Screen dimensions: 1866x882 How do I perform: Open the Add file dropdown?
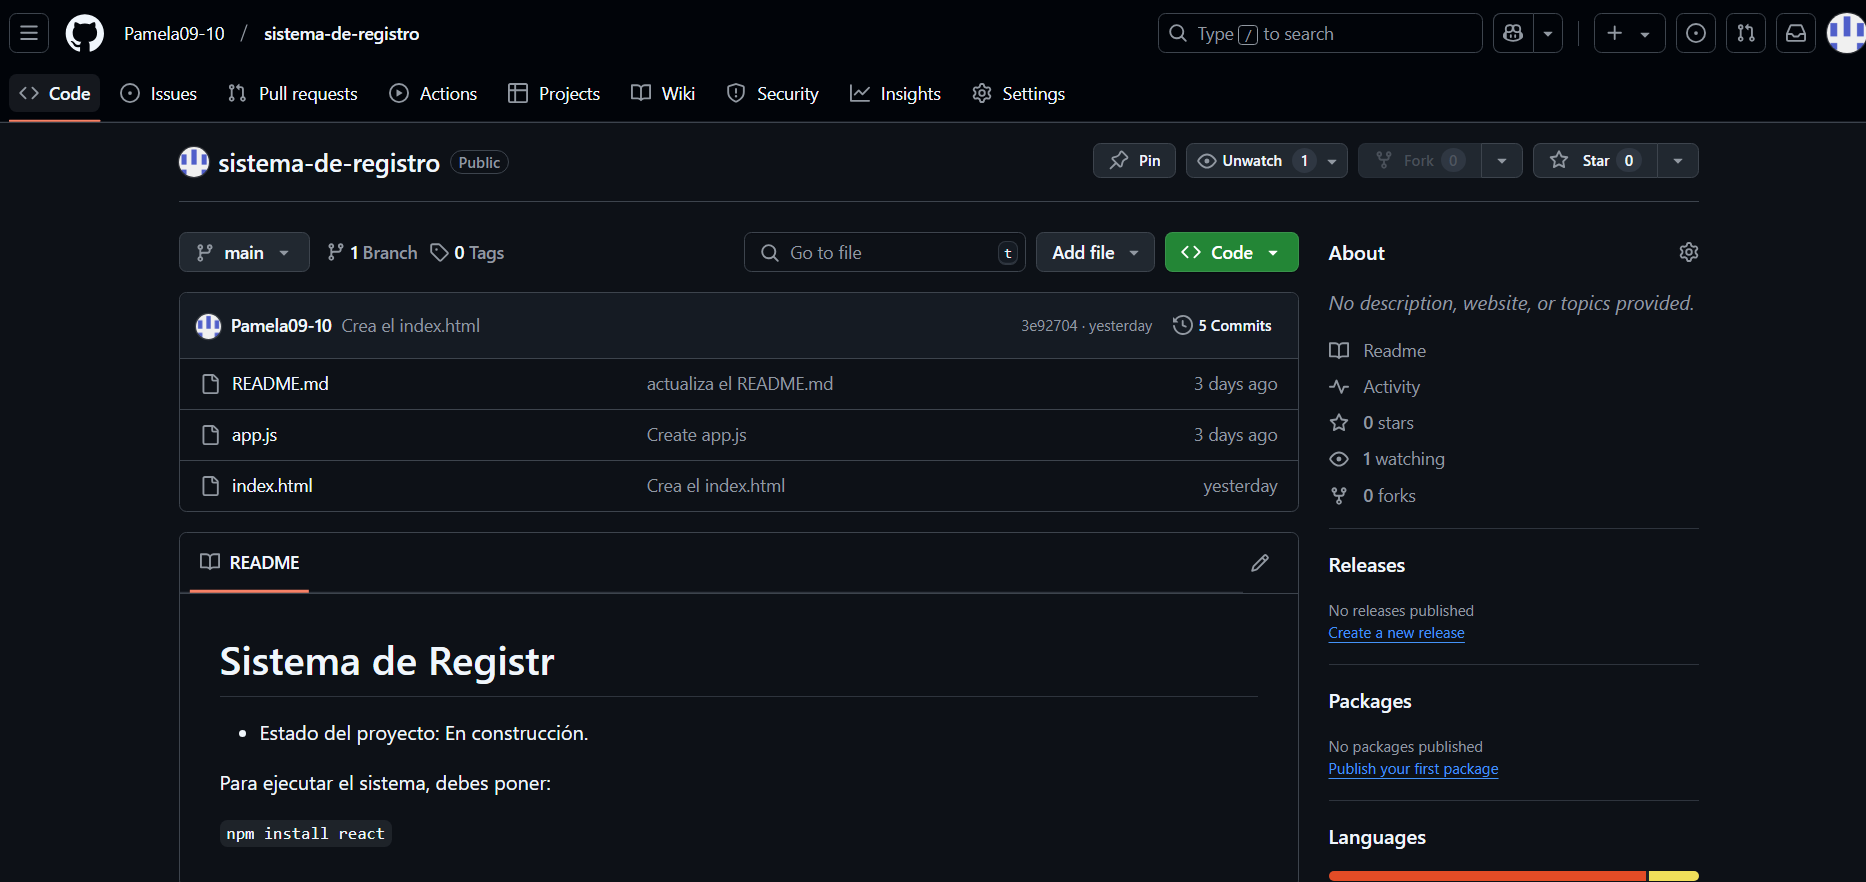pos(1095,252)
